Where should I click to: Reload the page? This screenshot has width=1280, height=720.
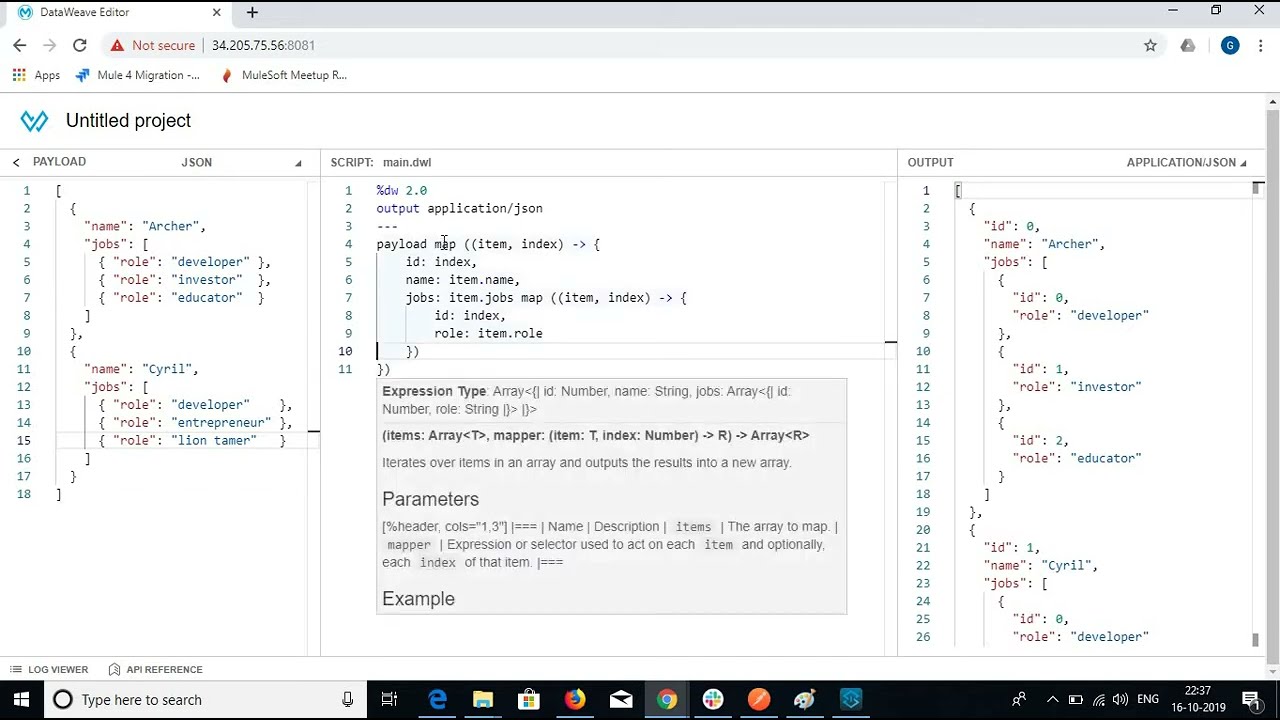(x=80, y=45)
